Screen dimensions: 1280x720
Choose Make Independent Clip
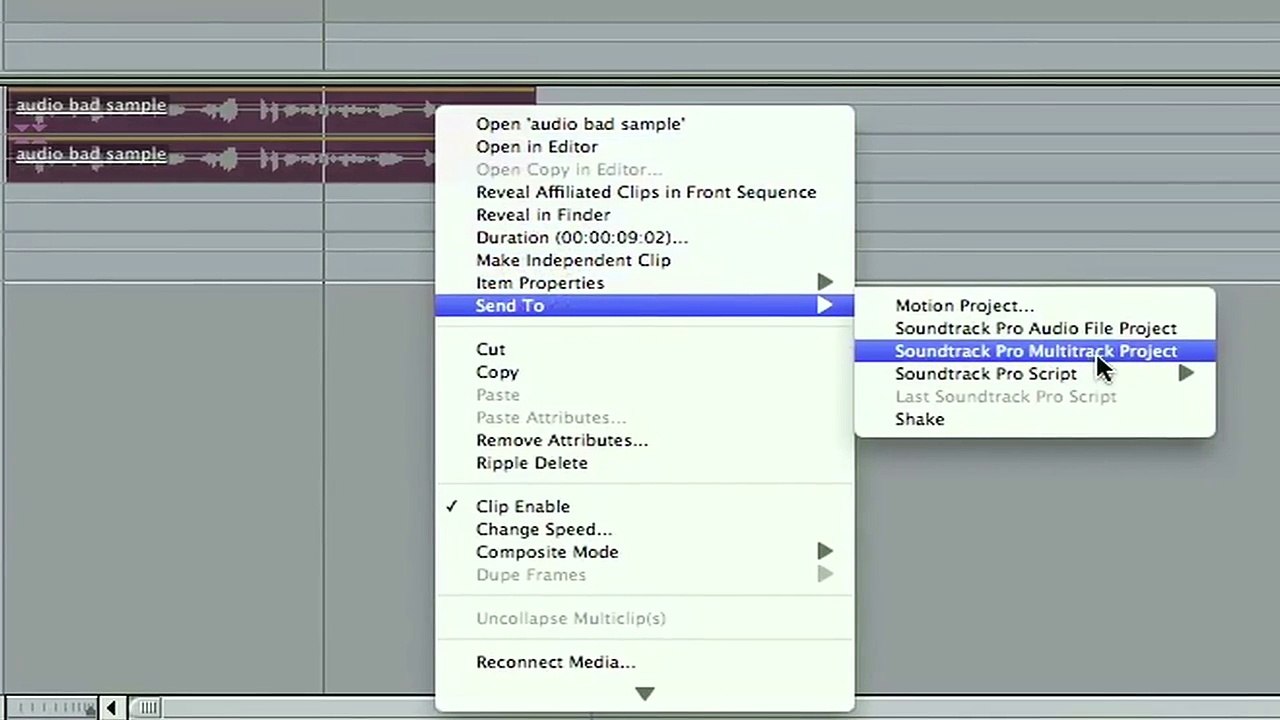[x=645, y=260]
